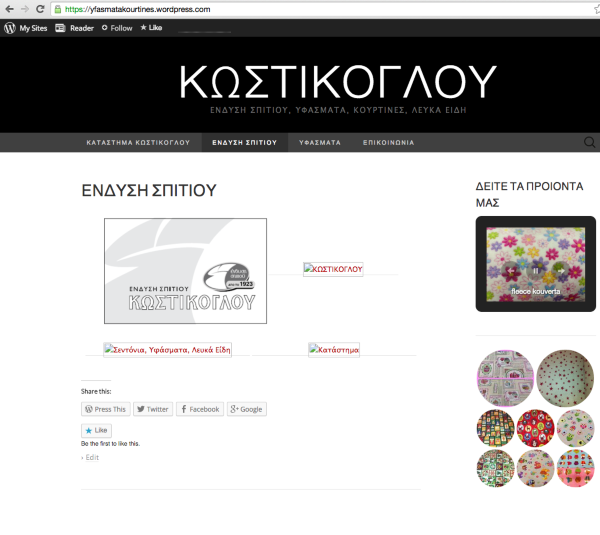This screenshot has height=535, width=600.
Task: Pause the fleece kouverta slideshow
Action: click(536, 271)
